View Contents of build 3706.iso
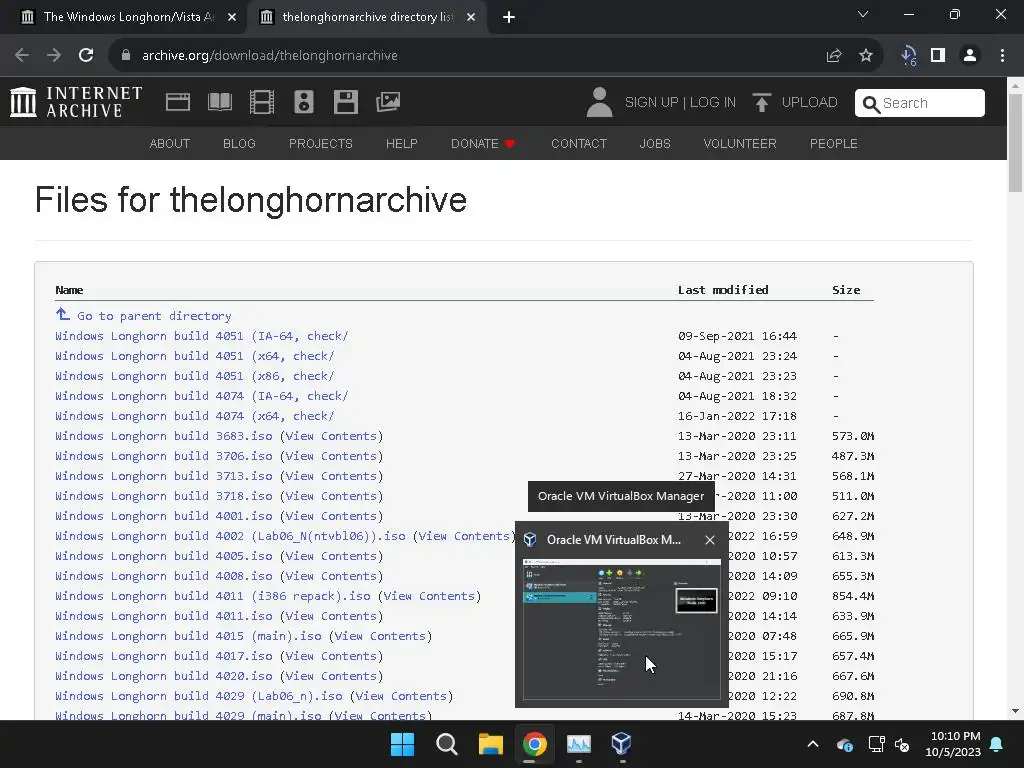The height and width of the screenshot is (768, 1024). pyautogui.click(x=331, y=456)
